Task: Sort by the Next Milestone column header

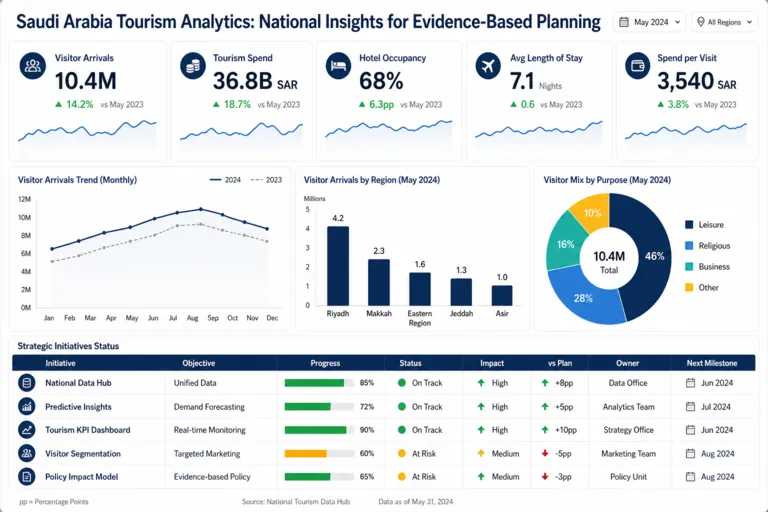Action: coord(712,363)
